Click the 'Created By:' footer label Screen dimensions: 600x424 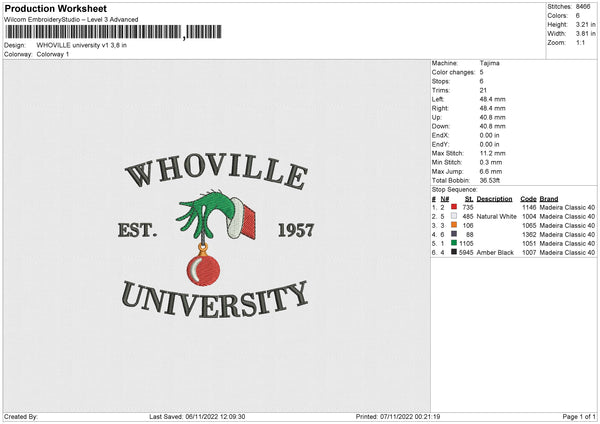pyautogui.click(x=21, y=417)
